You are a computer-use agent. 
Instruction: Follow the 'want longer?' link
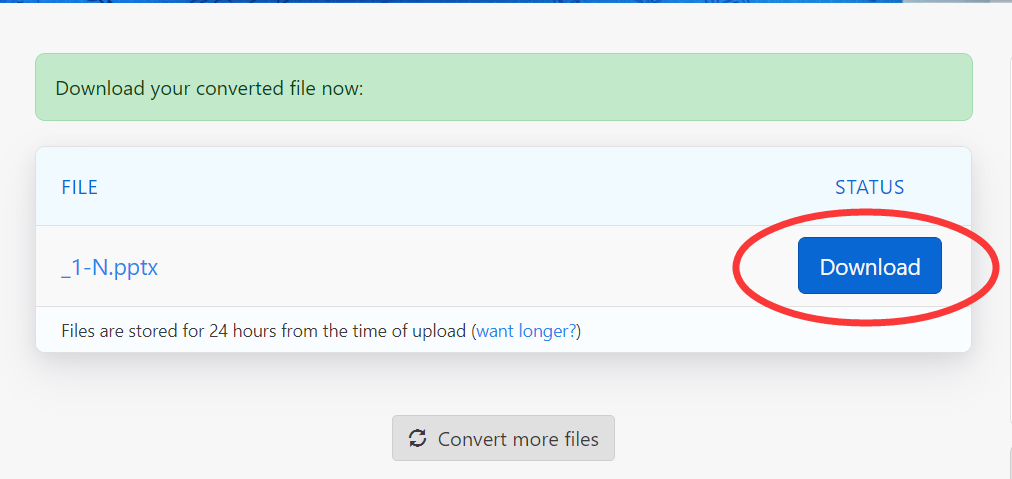pos(526,331)
